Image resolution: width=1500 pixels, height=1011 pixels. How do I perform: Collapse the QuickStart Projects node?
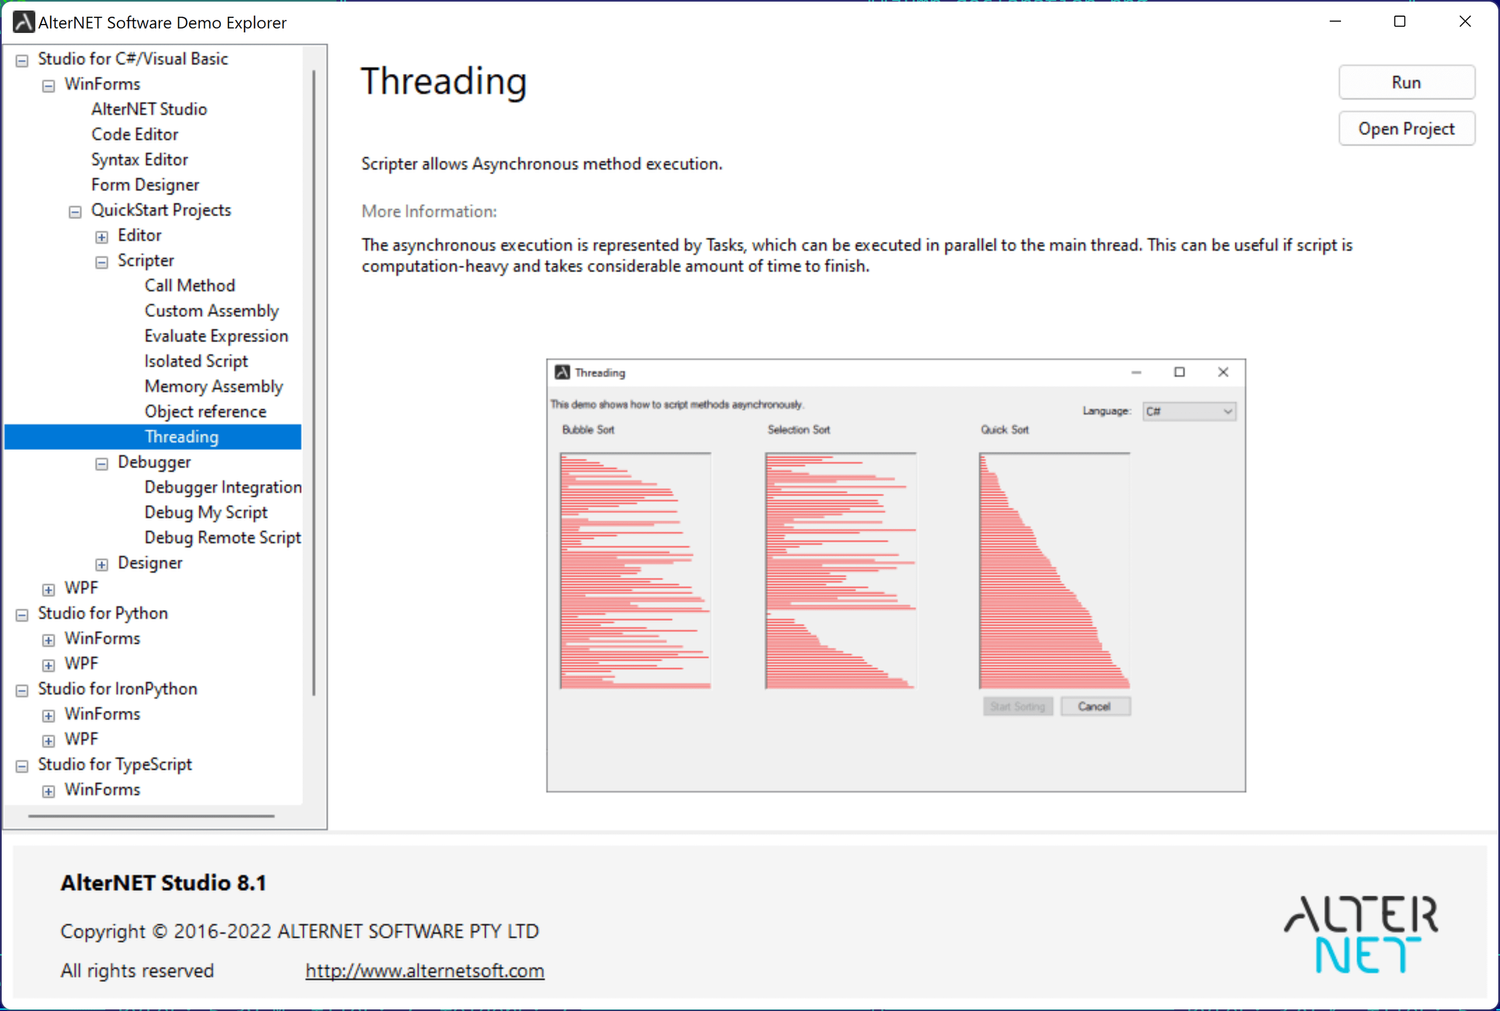74,211
